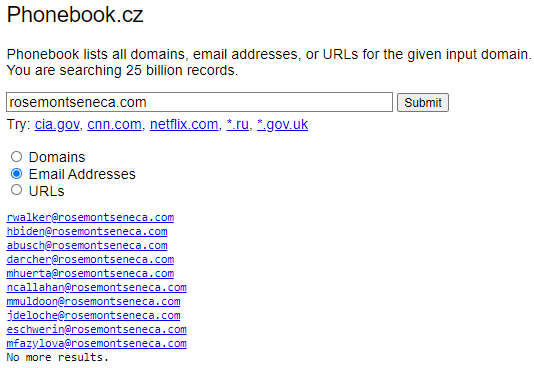The image size is (534, 368).
Task: Select the Email Addresses radio button
Action: click(16, 174)
